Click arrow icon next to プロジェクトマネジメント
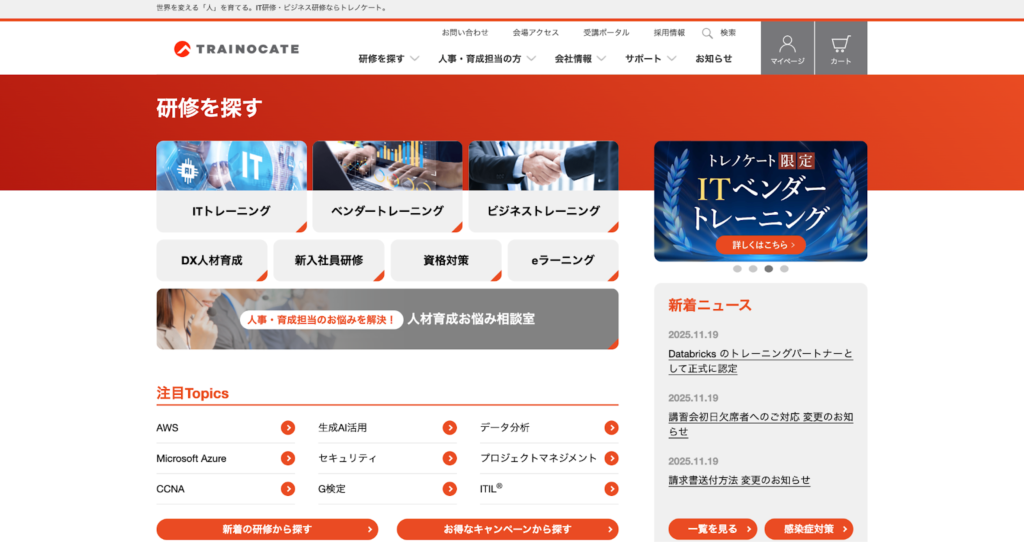 pyautogui.click(x=611, y=458)
